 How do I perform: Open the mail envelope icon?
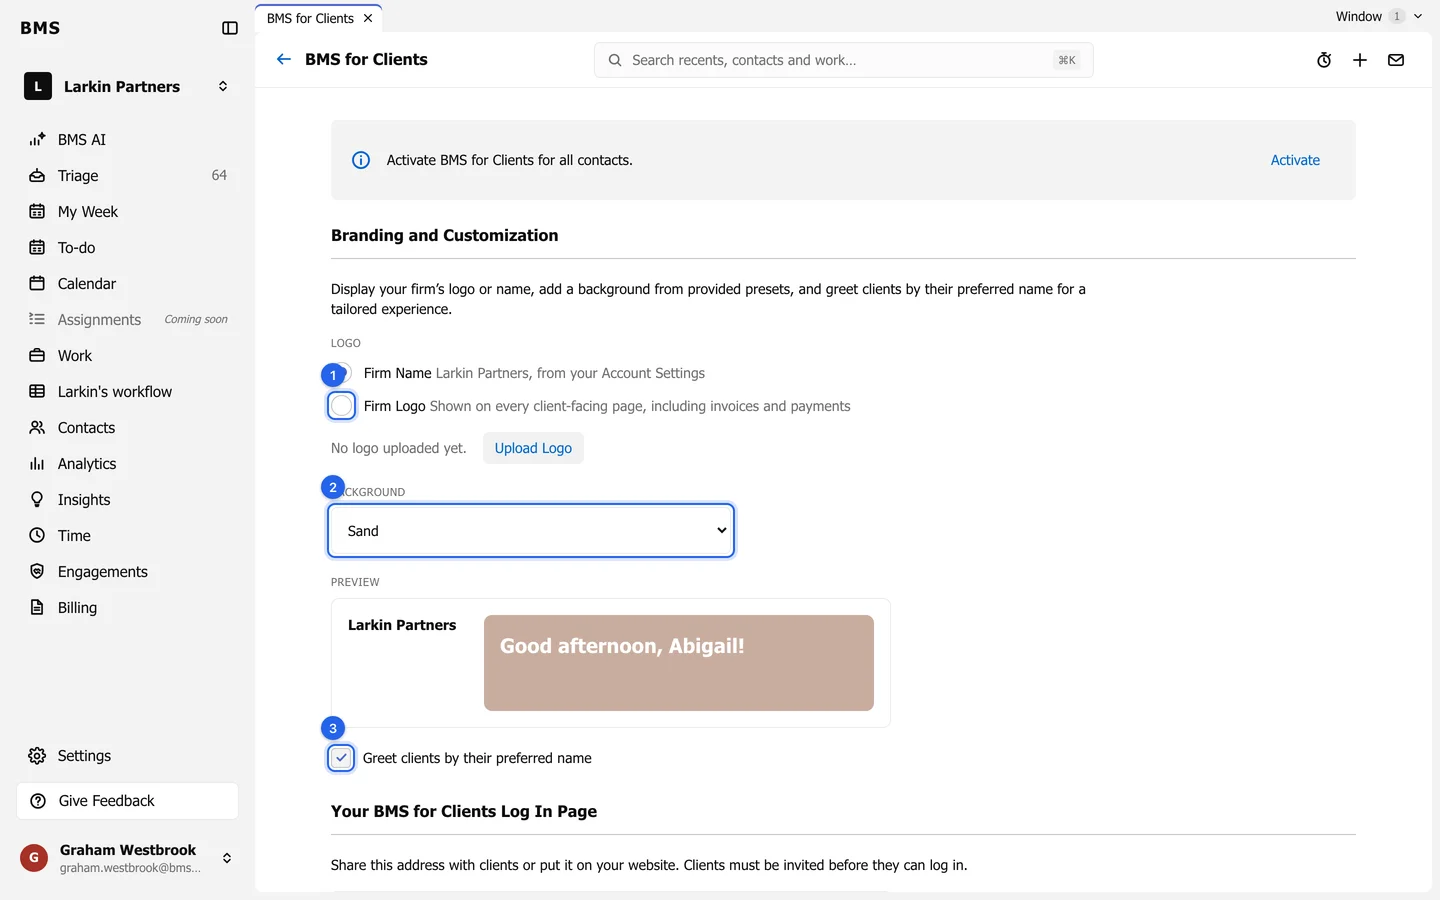tap(1396, 60)
